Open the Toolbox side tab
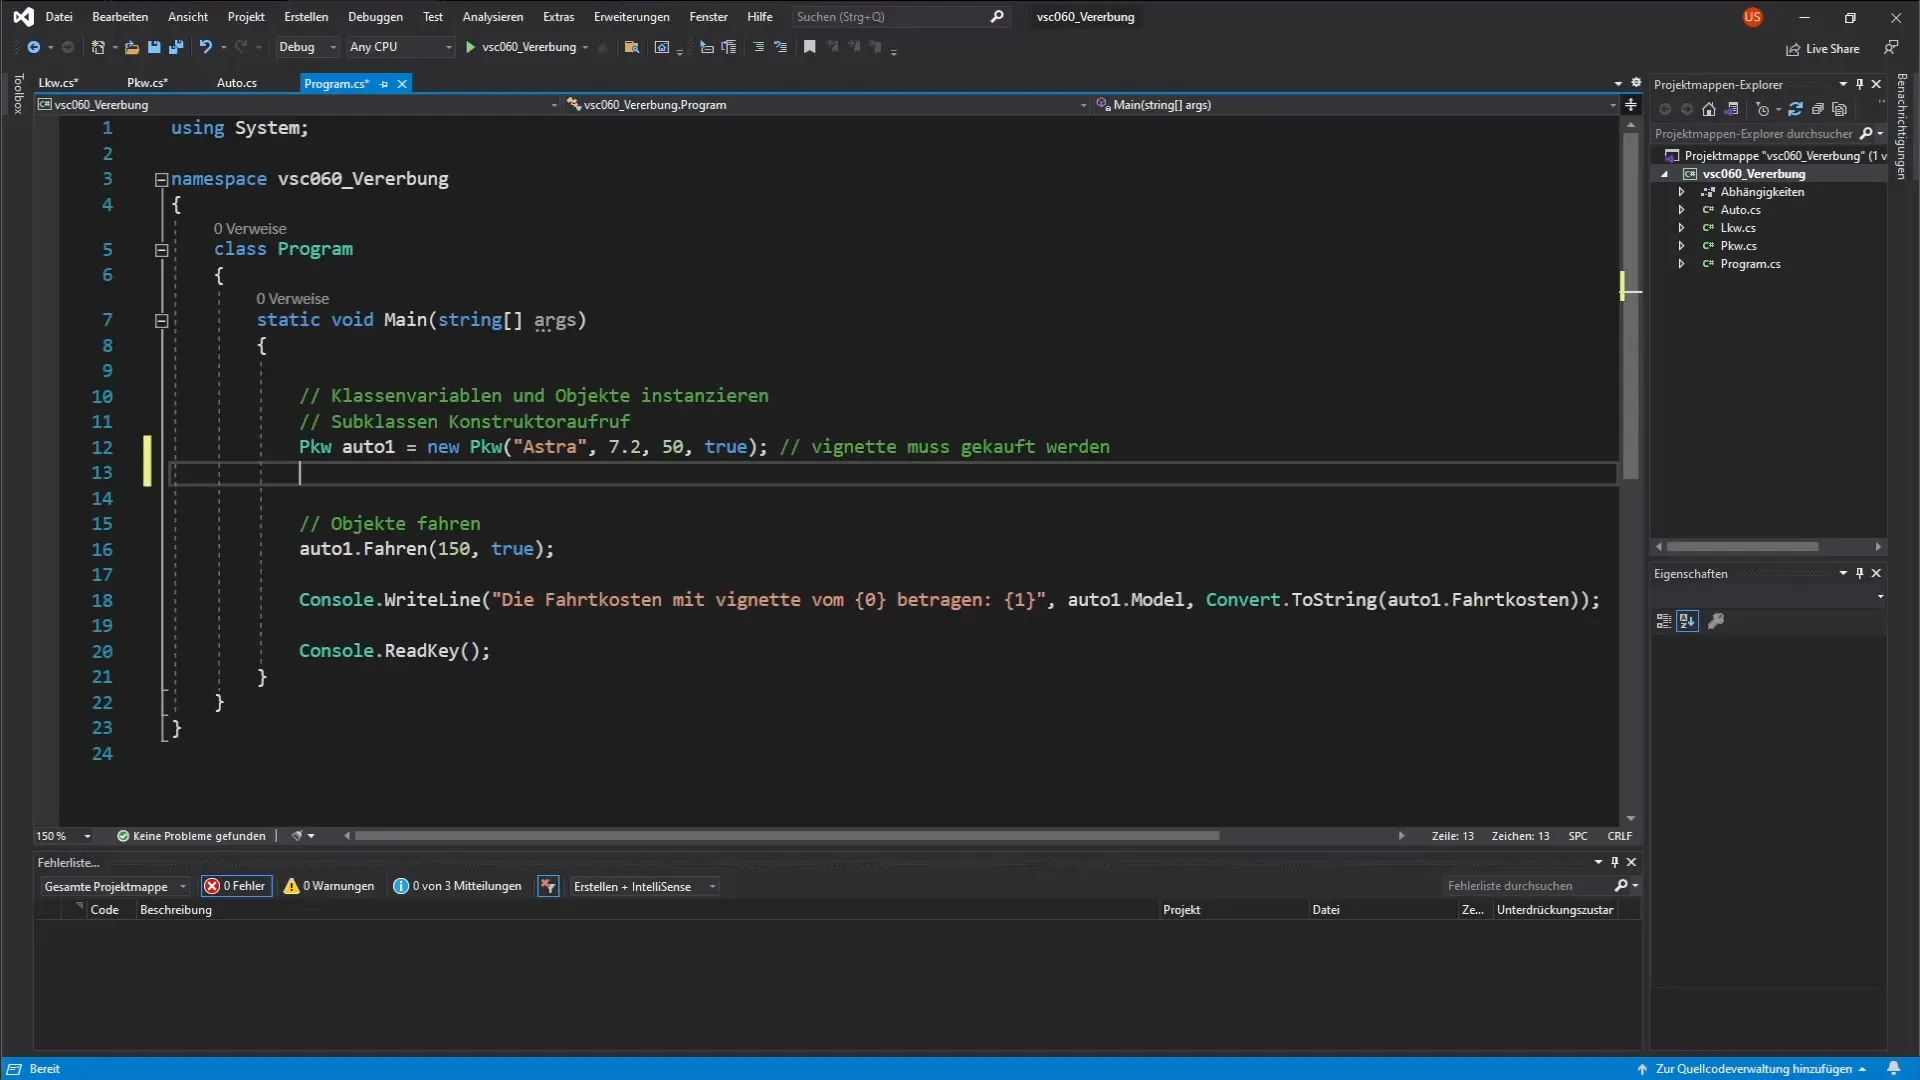This screenshot has width=1920, height=1080. click(x=17, y=93)
